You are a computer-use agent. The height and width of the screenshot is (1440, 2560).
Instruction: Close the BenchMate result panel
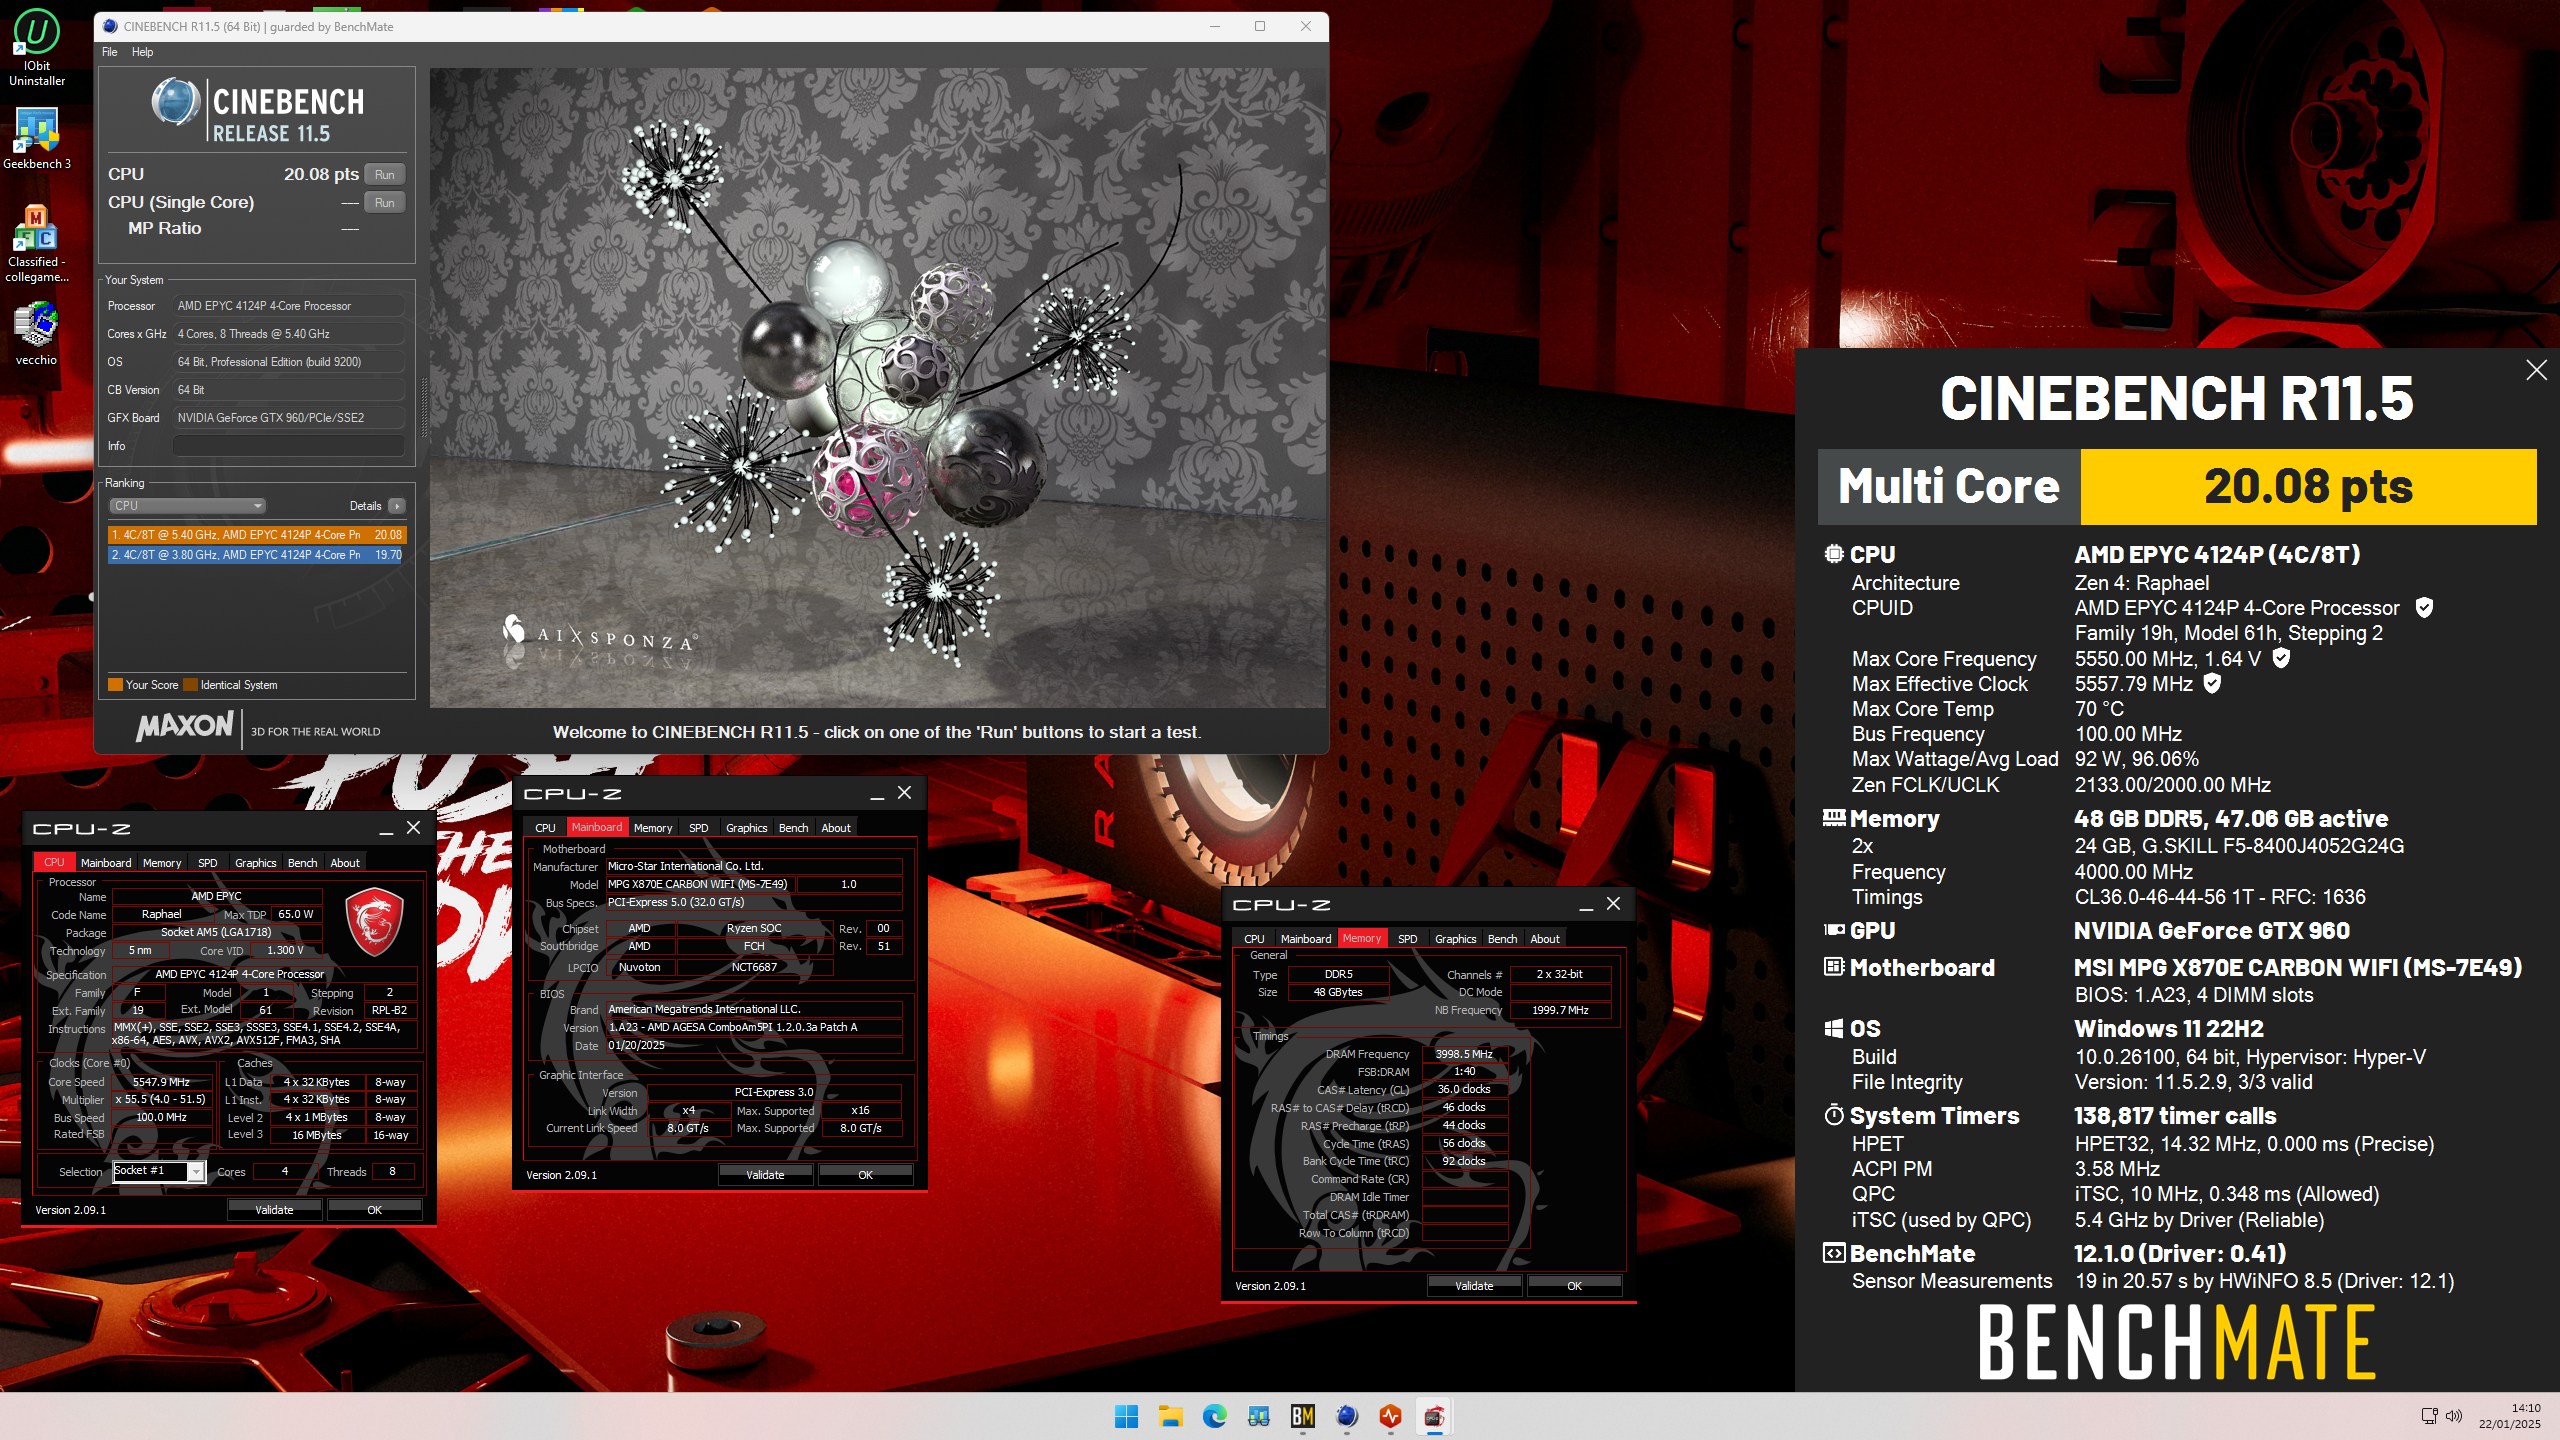(x=2536, y=370)
